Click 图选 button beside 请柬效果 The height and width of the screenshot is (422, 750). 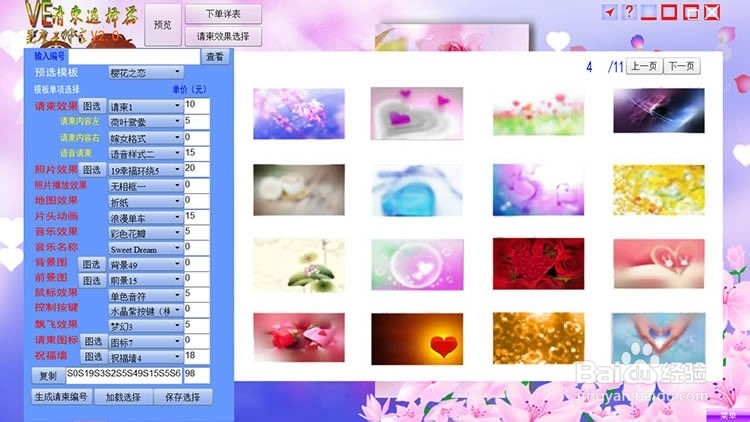92,106
